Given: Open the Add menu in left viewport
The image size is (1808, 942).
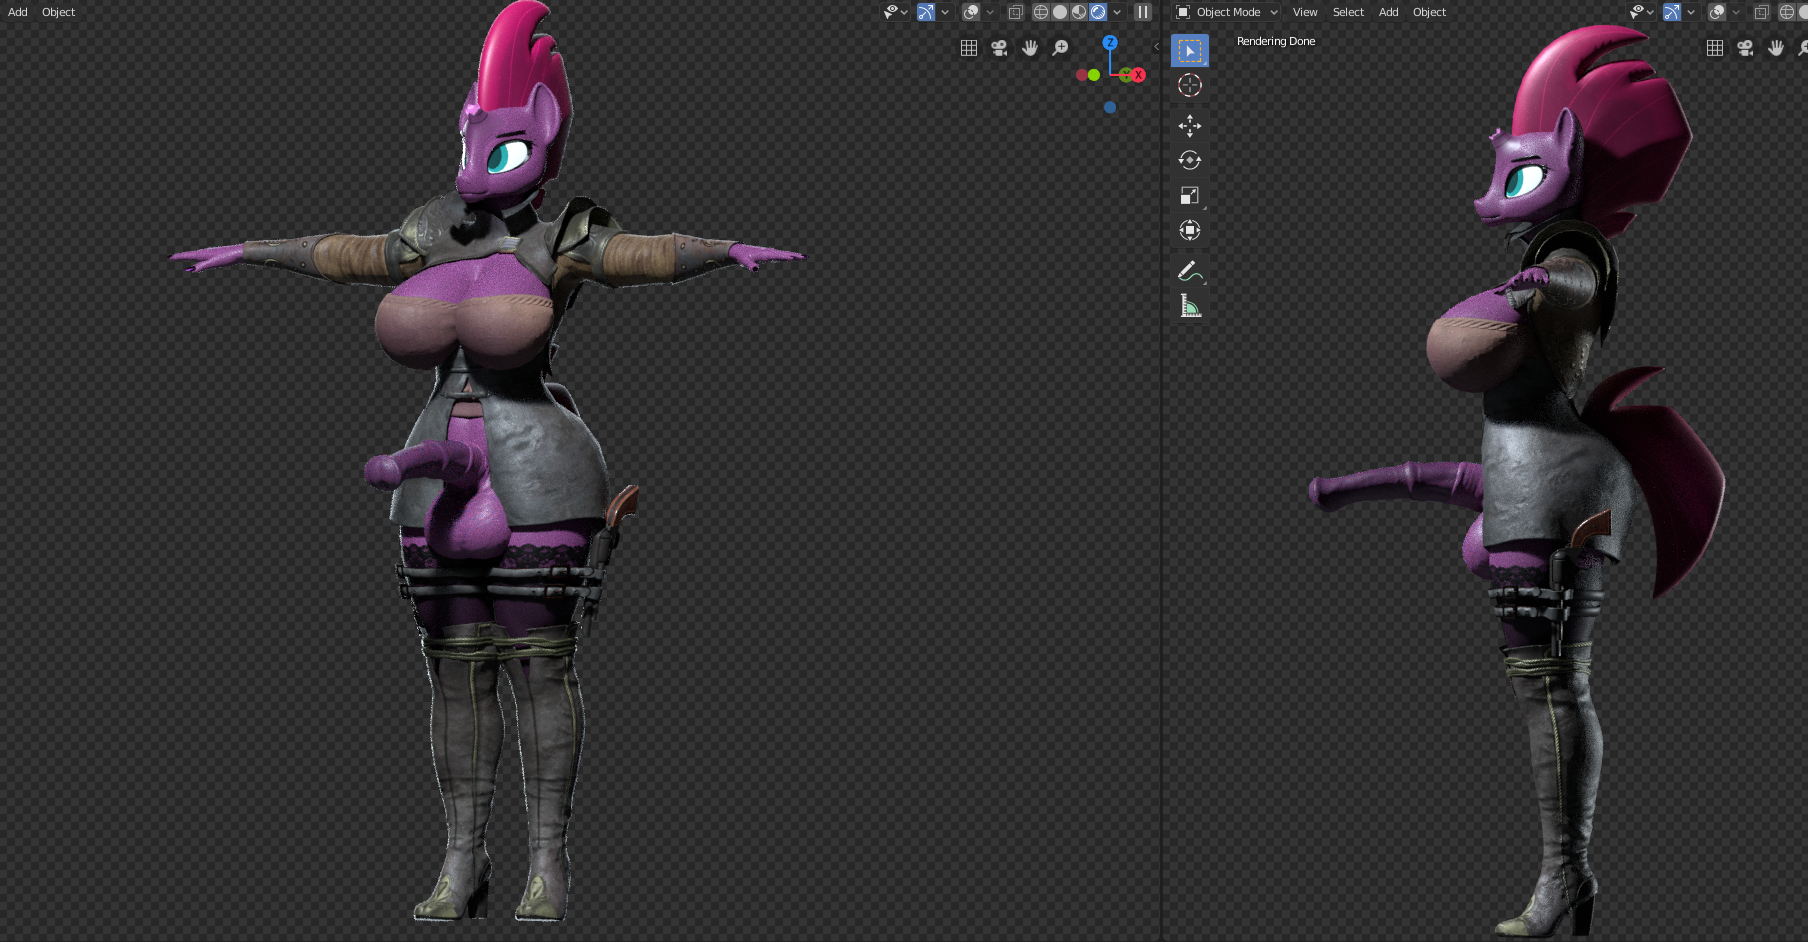Looking at the screenshot, I should [x=18, y=12].
